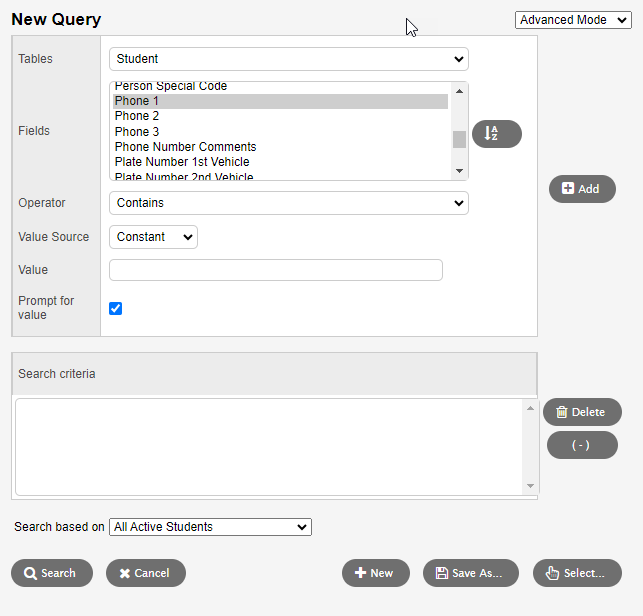Click the Fields list scrollbar thumb
The image size is (643, 616).
[x=459, y=139]
